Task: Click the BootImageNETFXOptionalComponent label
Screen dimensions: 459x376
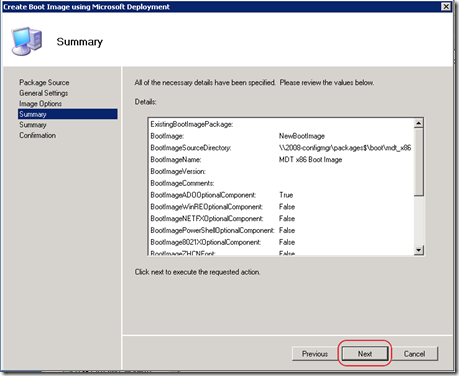Action: tap(207, 219)
